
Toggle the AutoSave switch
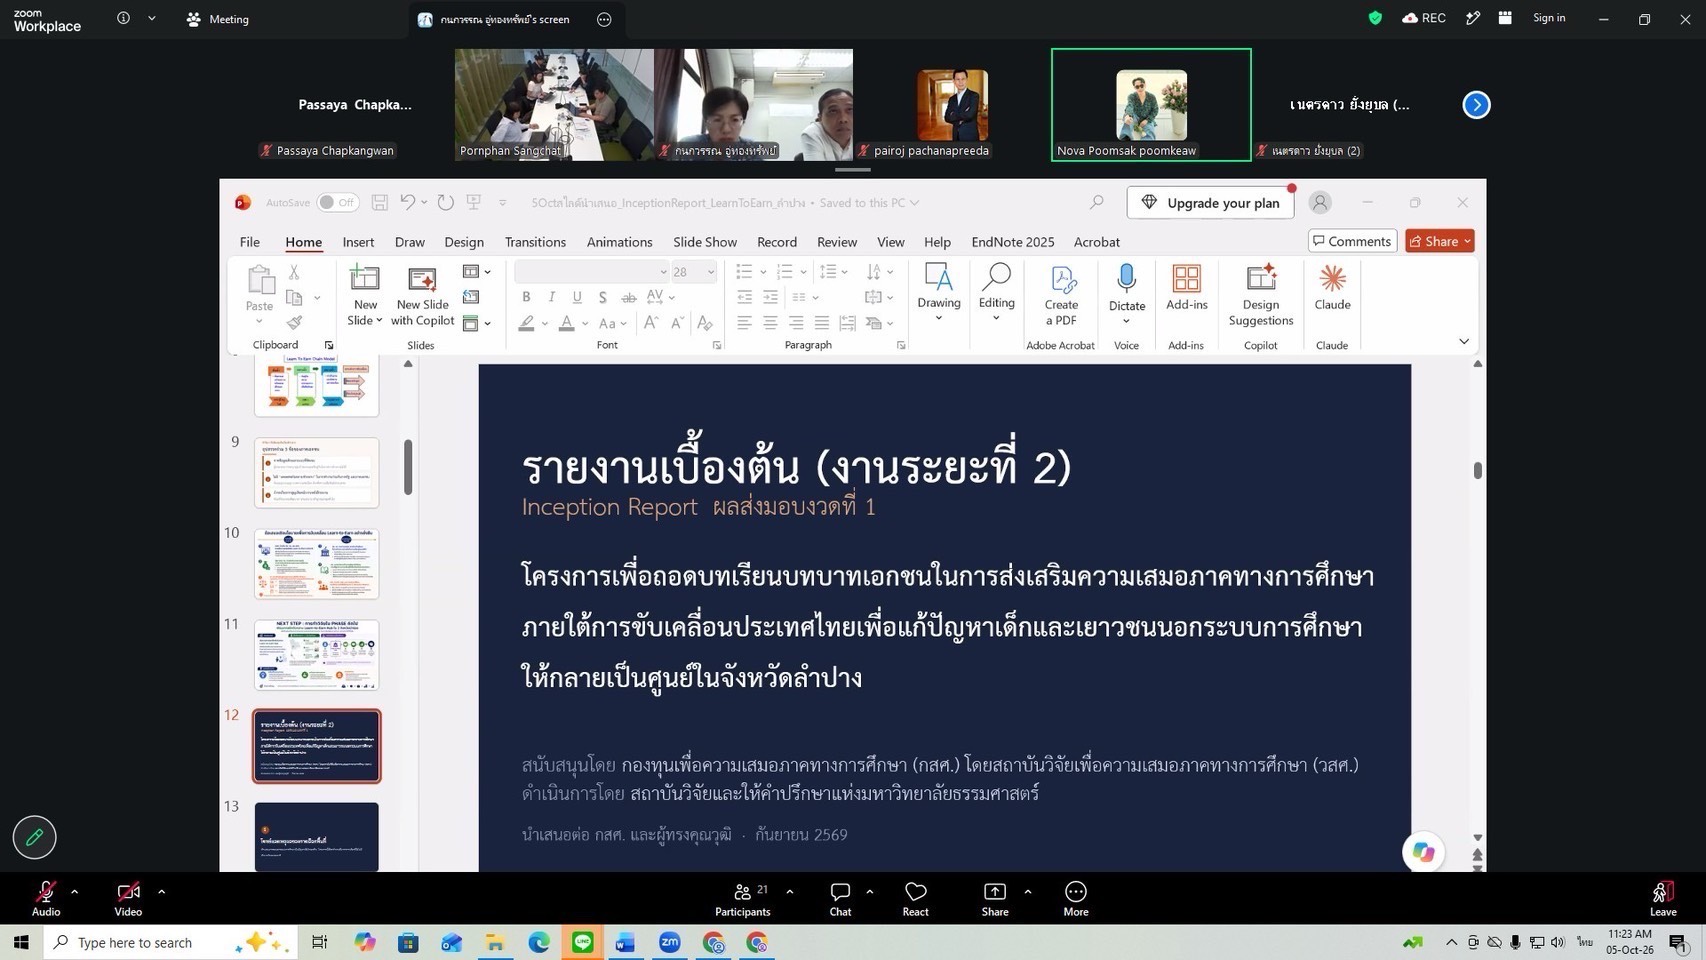[338, 202]
